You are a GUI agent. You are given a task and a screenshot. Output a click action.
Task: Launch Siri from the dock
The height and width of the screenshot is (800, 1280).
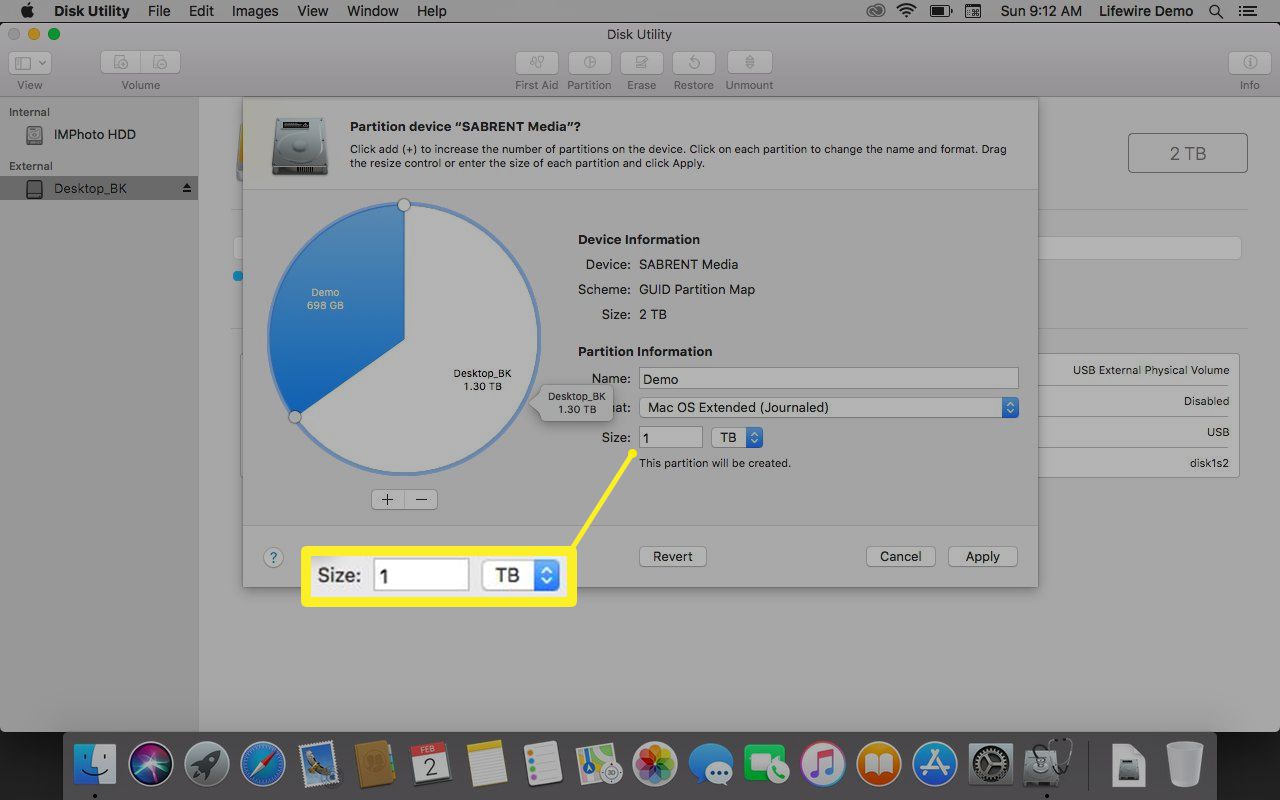(x=151, y=765)
